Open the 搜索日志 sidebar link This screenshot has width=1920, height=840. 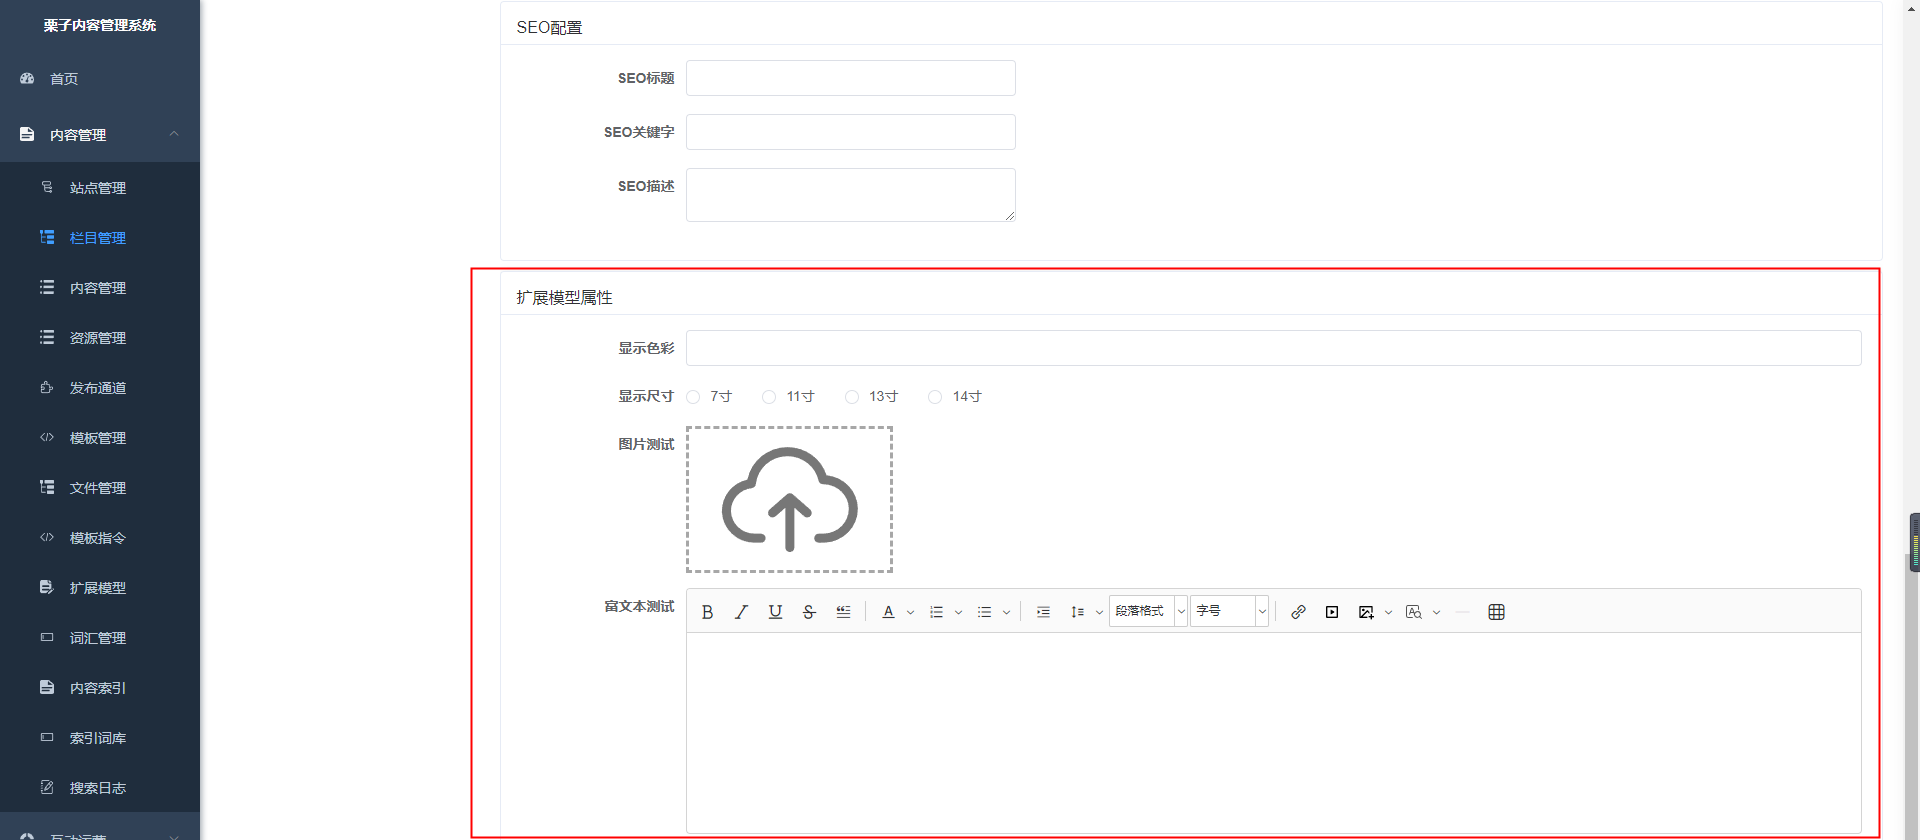coord(97,788)
